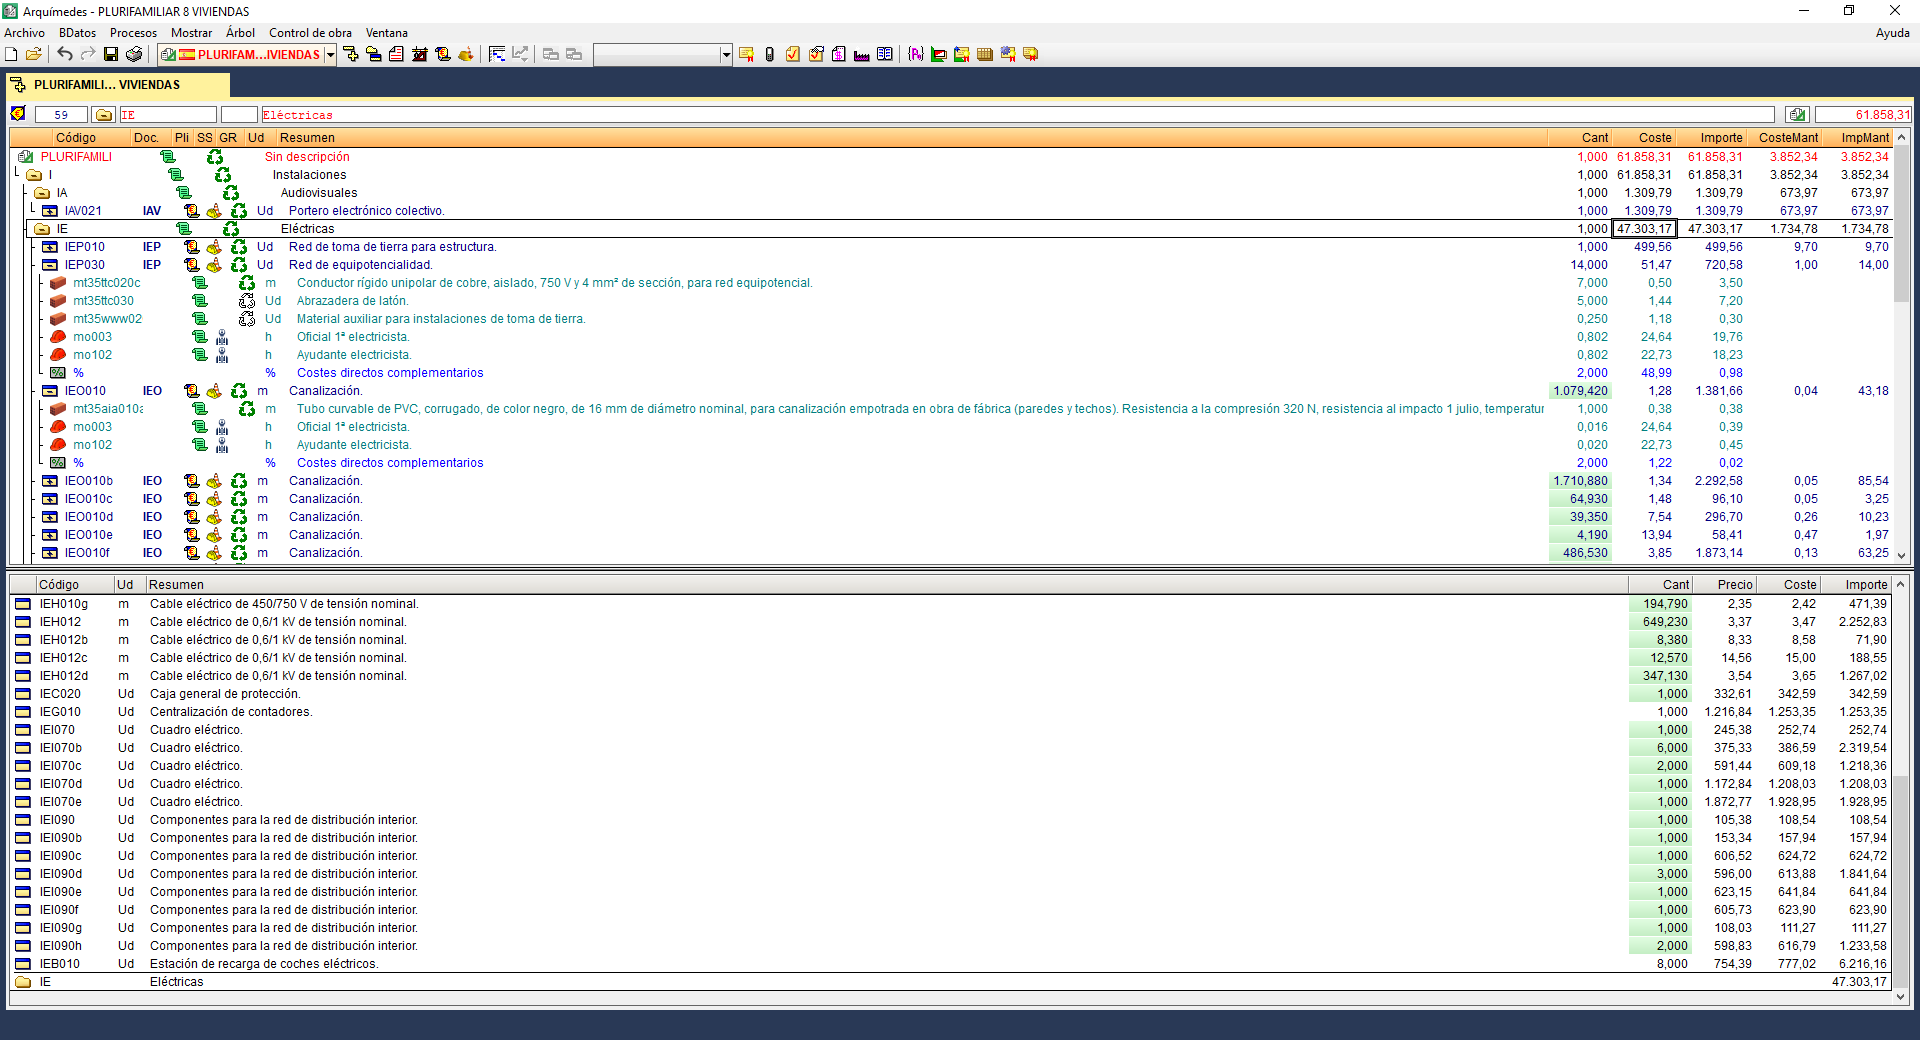Click the toolbar icon left of the document icon
Image resolution: width=1920 pixels, height=1040 pixels.
[x=374, y=54]
